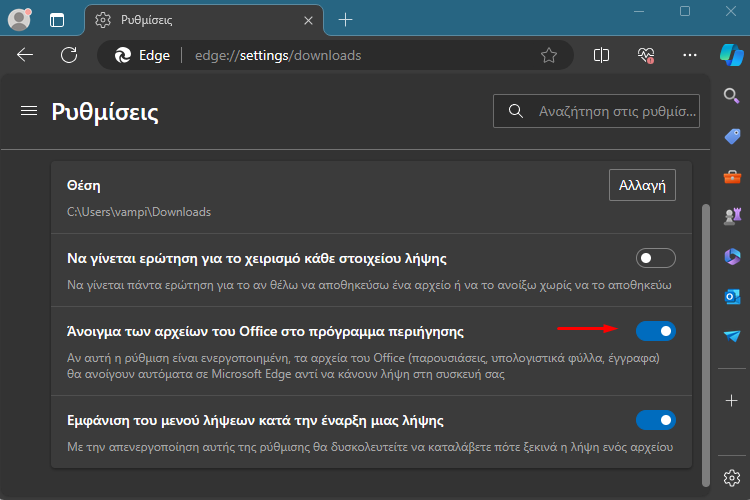The height and width of the screenshot is (500, 750).
Task: Click the Θέση label
Action: (84, 186)
